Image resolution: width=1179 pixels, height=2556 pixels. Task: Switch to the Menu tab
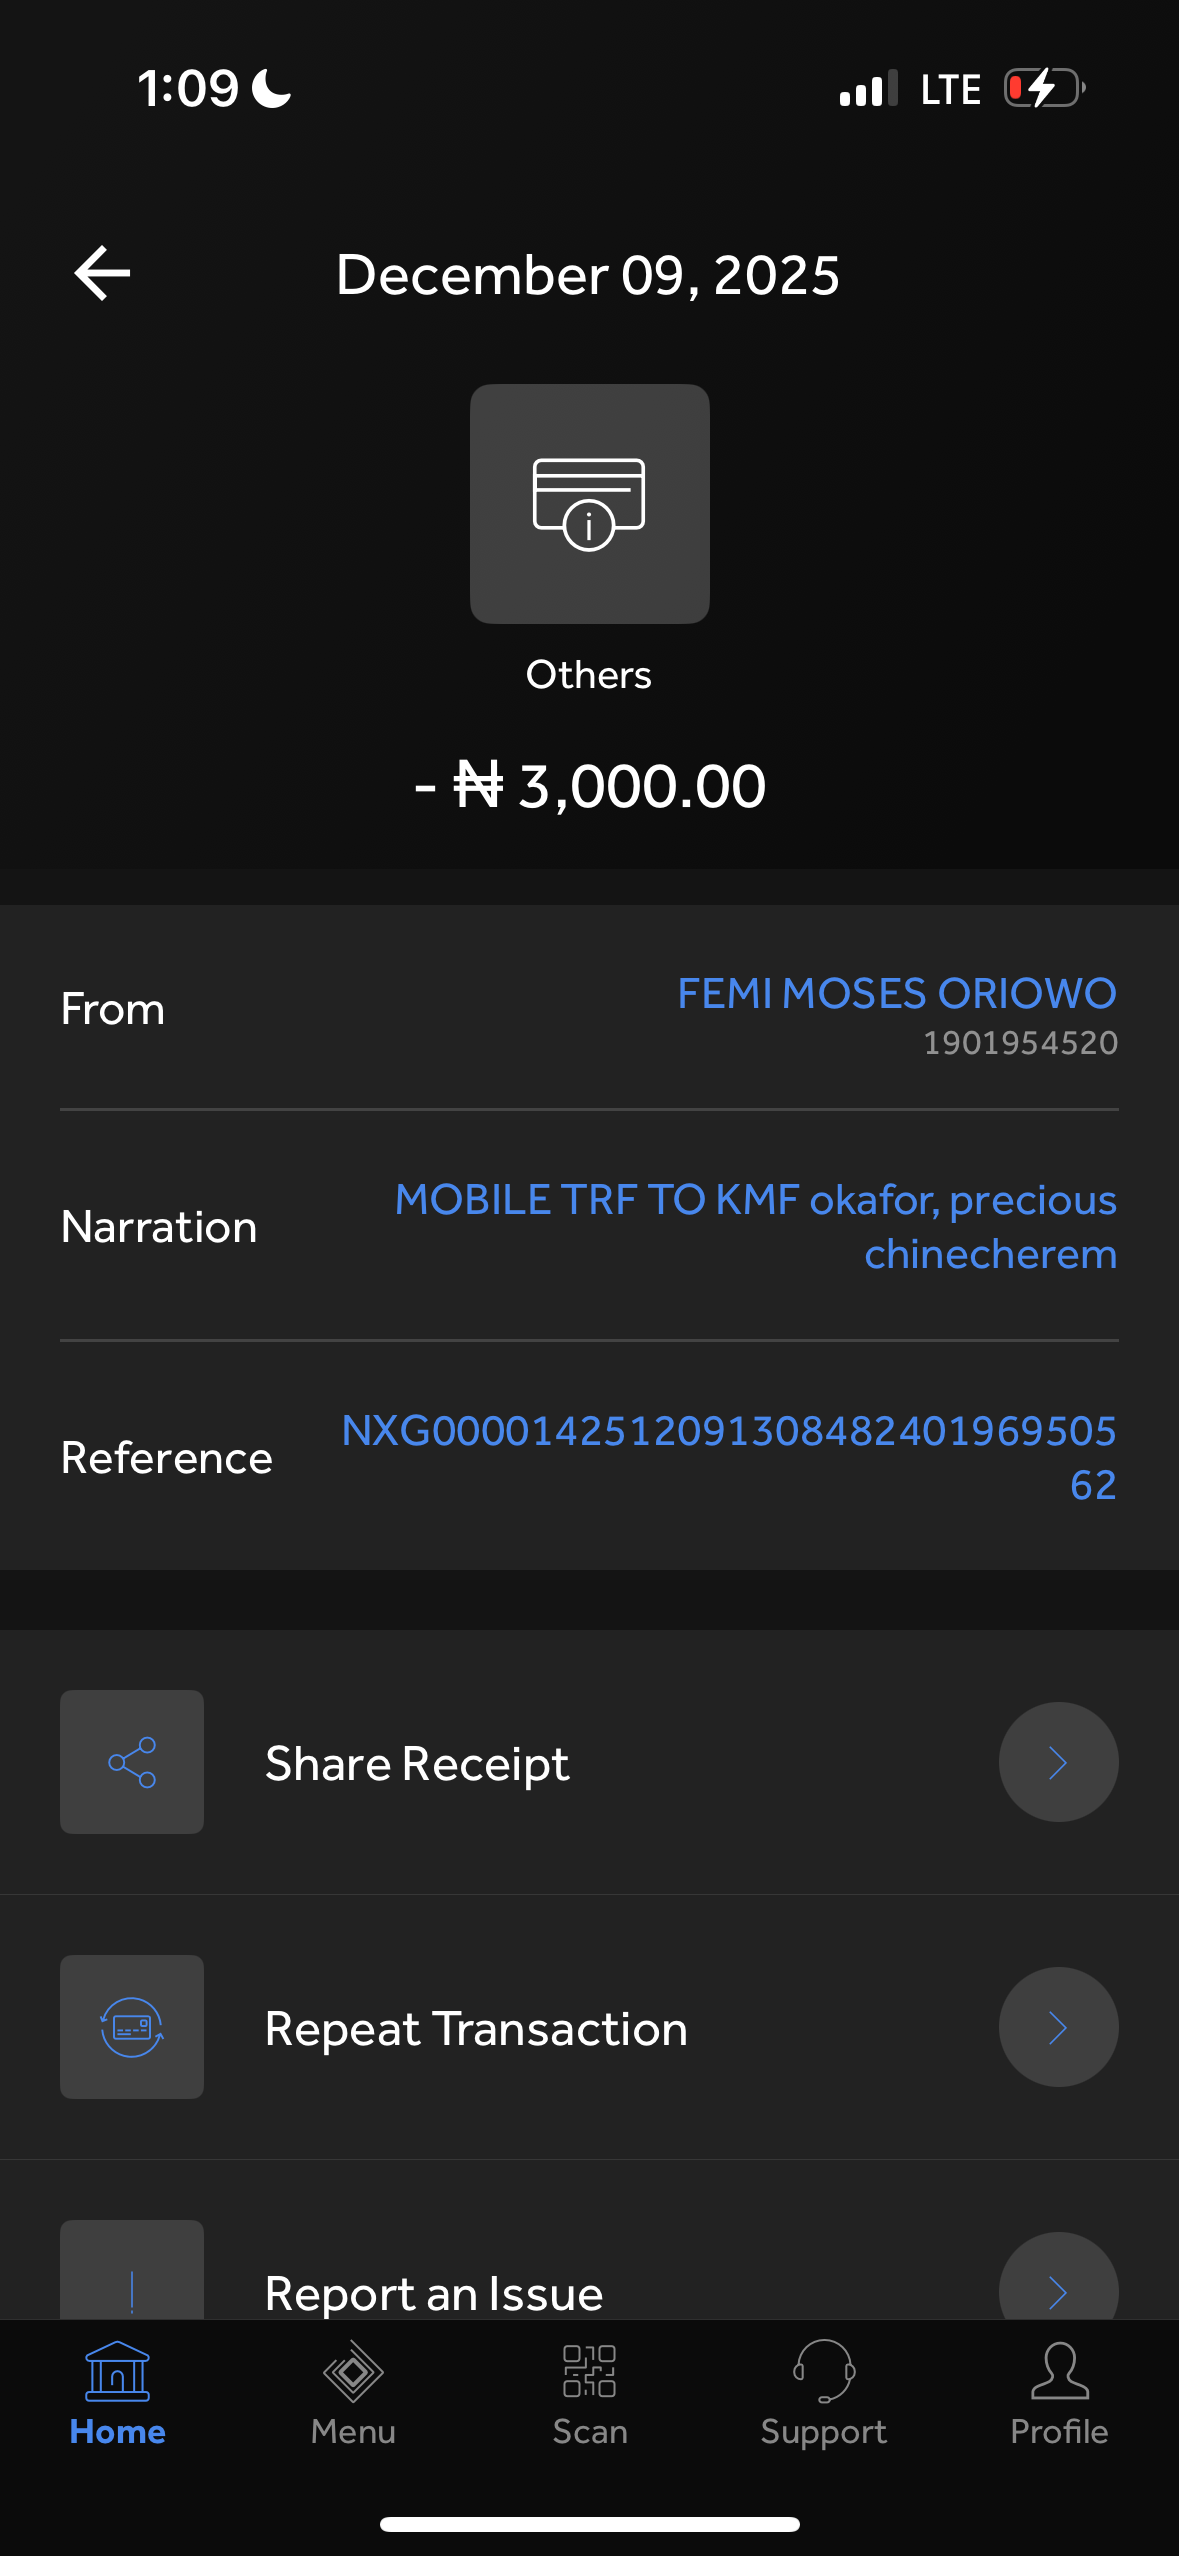(353, 2393)
